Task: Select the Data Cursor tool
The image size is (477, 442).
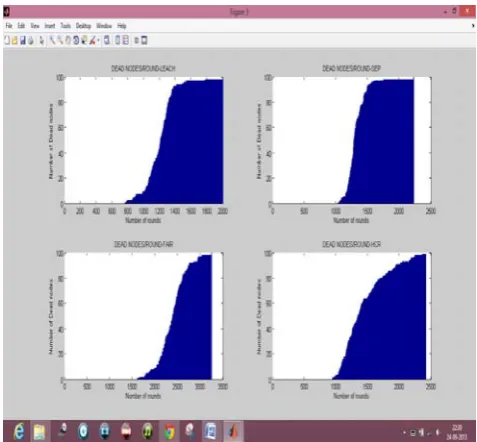Action: tap(84, 40)
